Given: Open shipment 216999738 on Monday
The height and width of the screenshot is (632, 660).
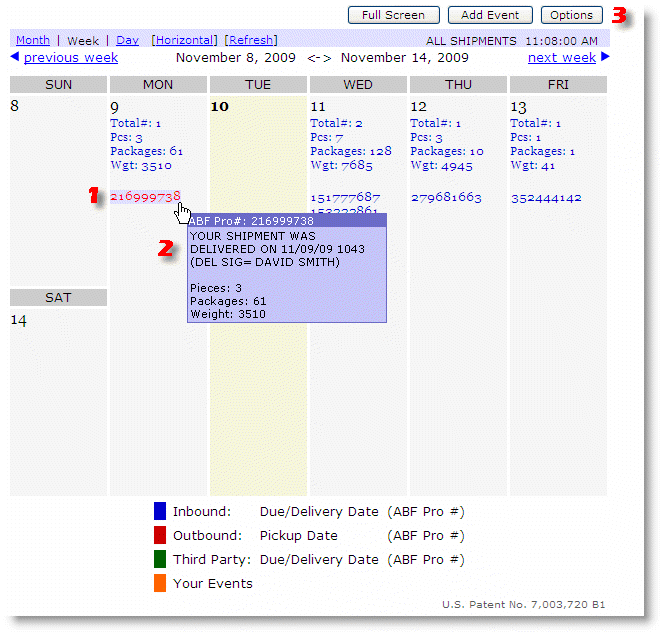Looking at the screenshot, I should (145, 196).
